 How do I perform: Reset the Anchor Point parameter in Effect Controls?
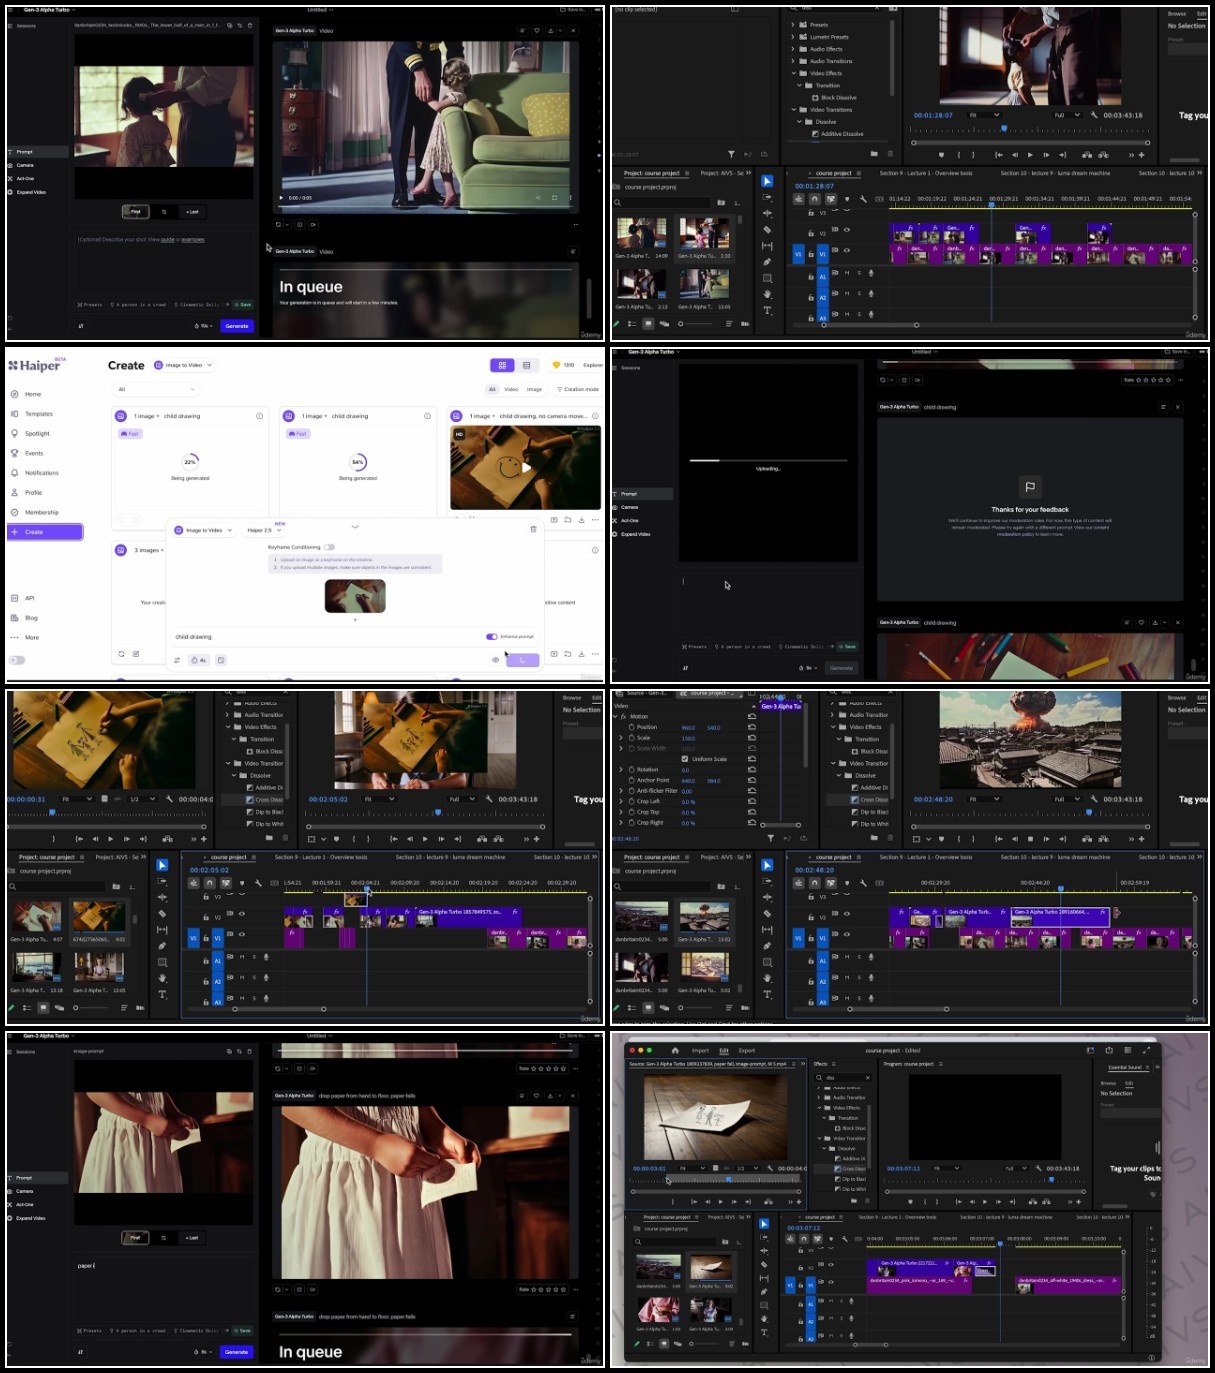[752, 780]
